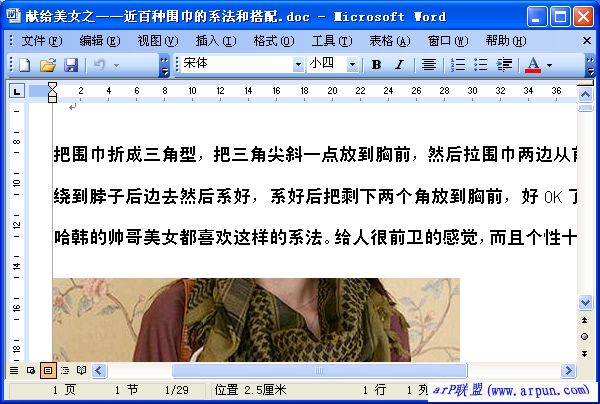The height and width of the screenshot is (404, 600).
Task: Click the tab stop type selector
Action: [x=17, y=91]
